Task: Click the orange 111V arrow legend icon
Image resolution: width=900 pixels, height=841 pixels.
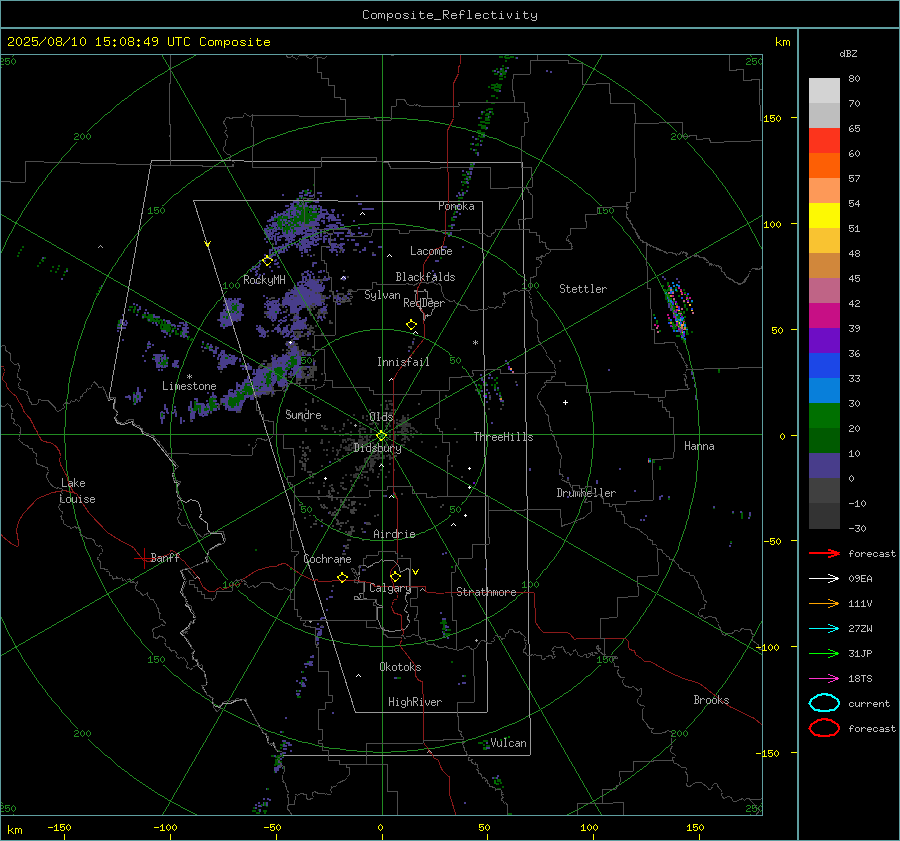Action: (824, 603)
